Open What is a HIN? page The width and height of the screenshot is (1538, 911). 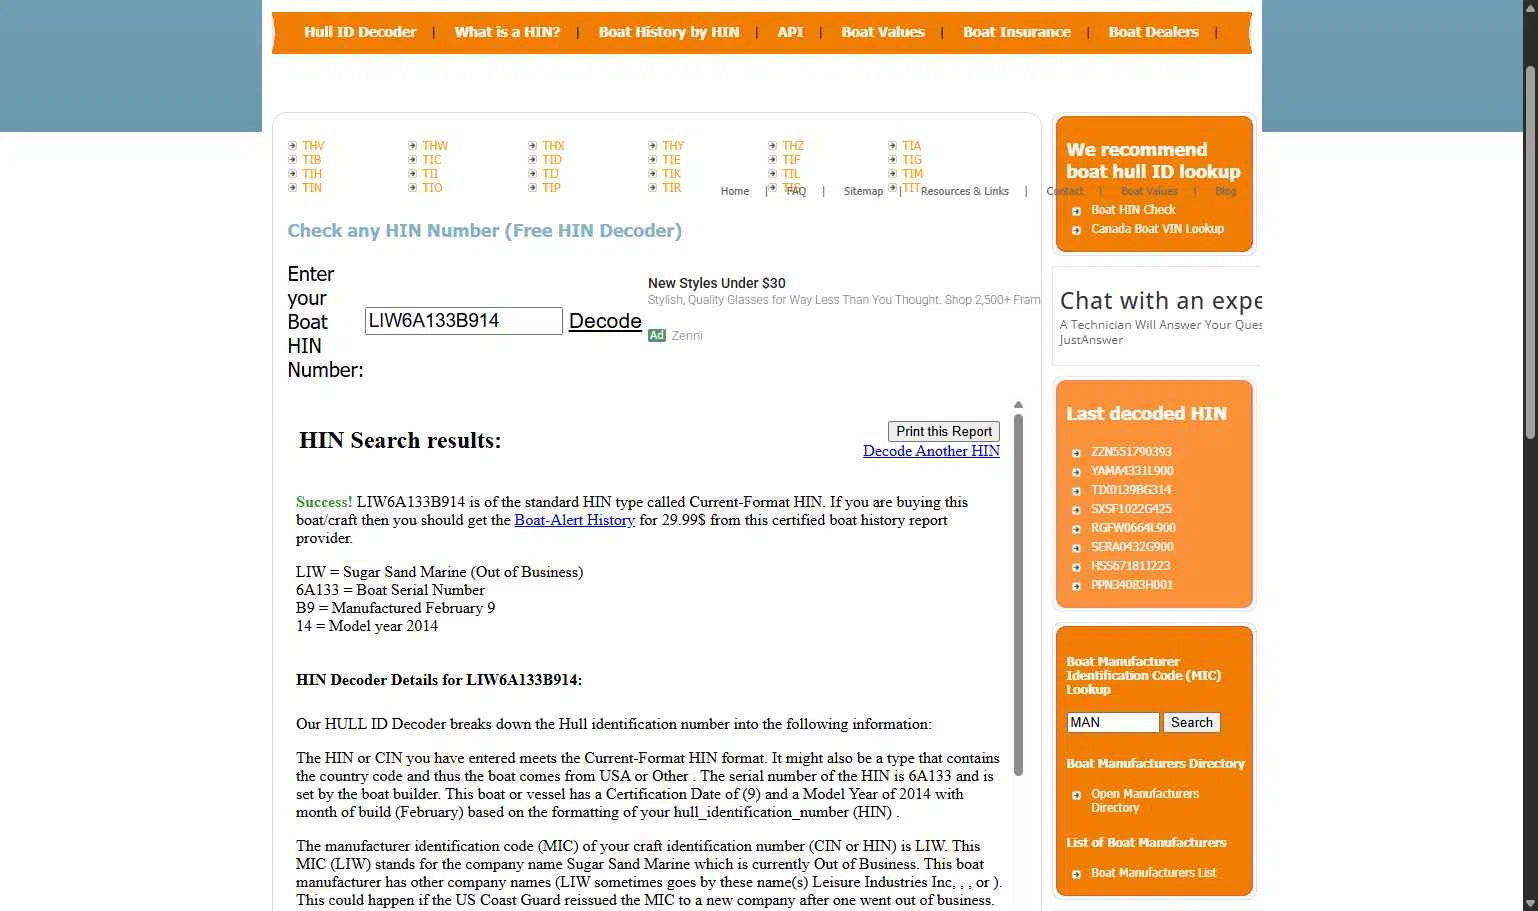point(507,32)
